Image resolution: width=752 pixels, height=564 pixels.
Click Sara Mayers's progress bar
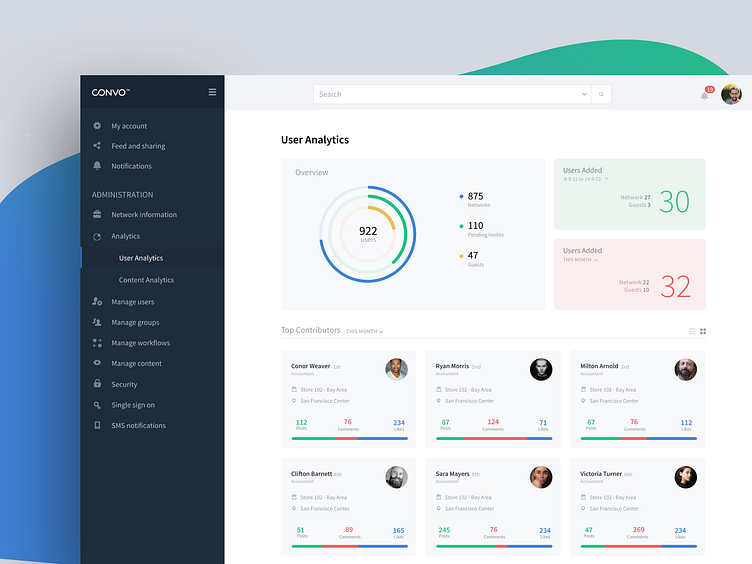[x=494, y=546]
